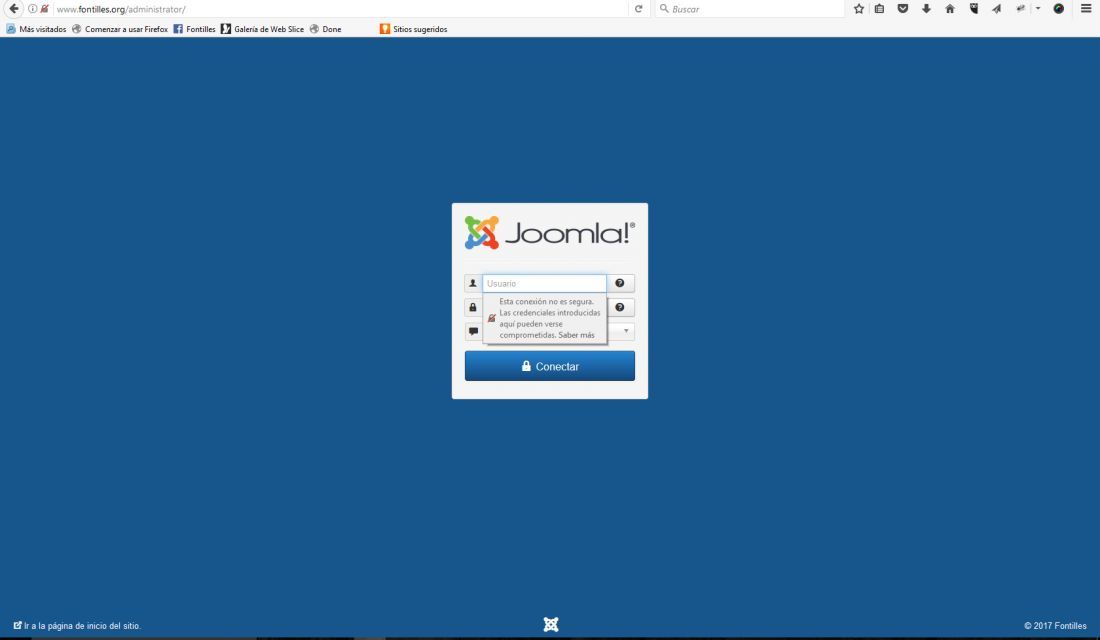The height and width of the screenshot is (640, 1100).
Task: Click the developer tools extension icon
Action: pyautogui.click(x=1021, y=9)
